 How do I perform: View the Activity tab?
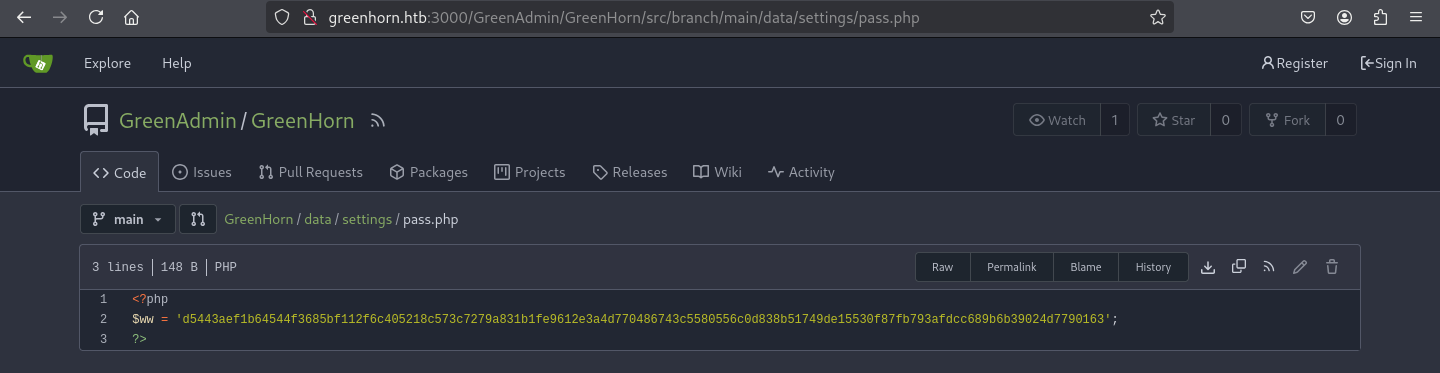801,172
